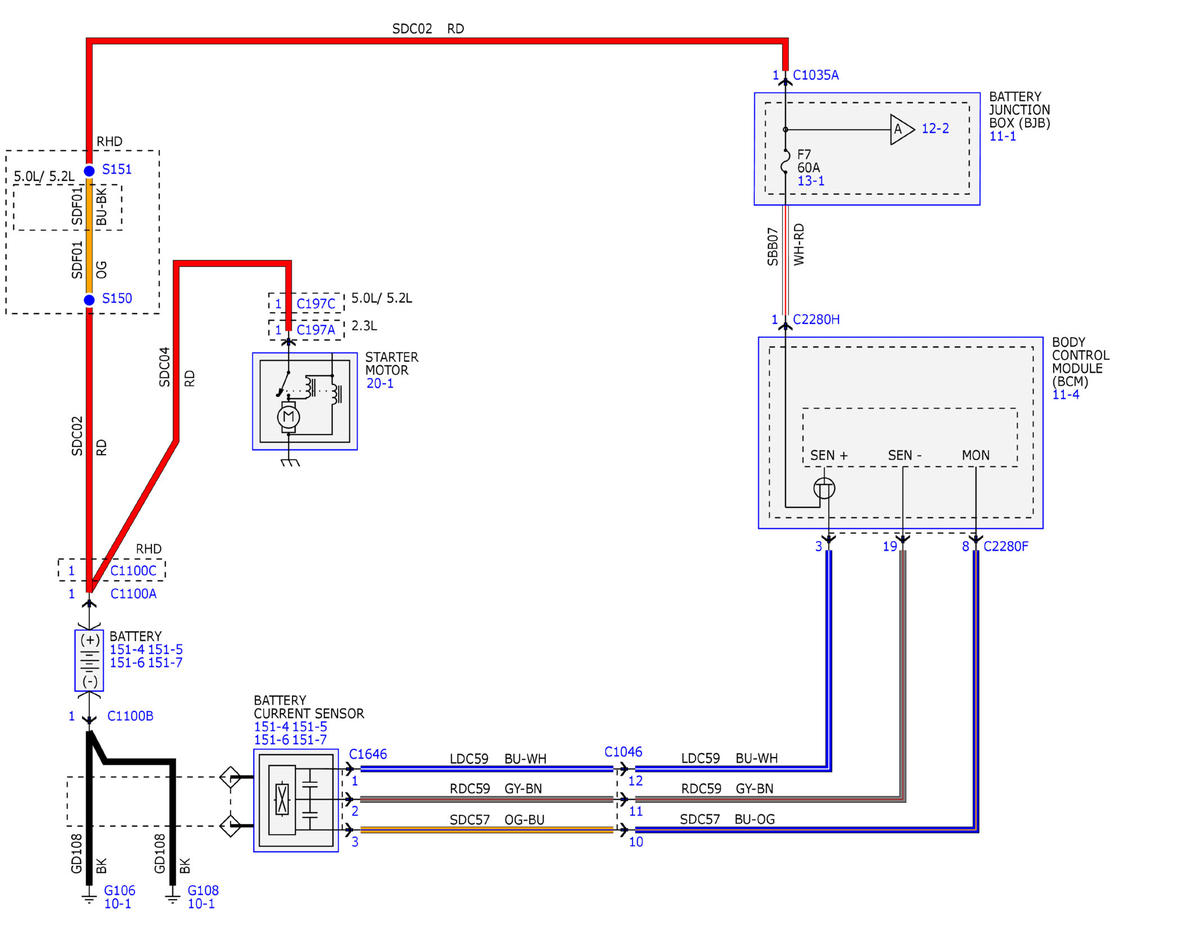Click the S150 blue splice dot
Screen dimensions: 1200x927
point(89,298)
